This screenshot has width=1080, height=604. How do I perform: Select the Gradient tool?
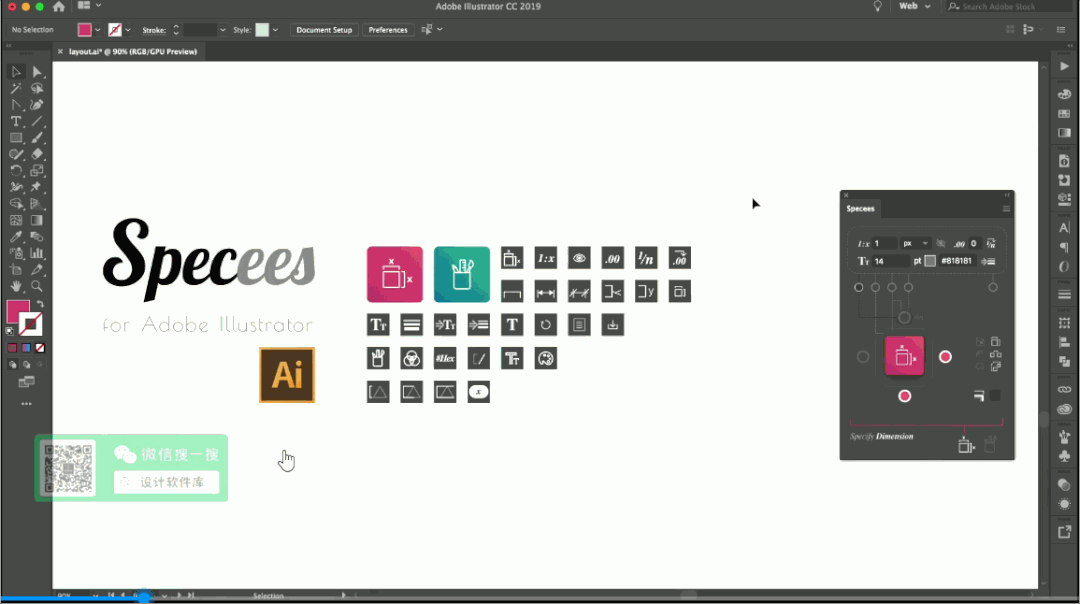[37, 220]
